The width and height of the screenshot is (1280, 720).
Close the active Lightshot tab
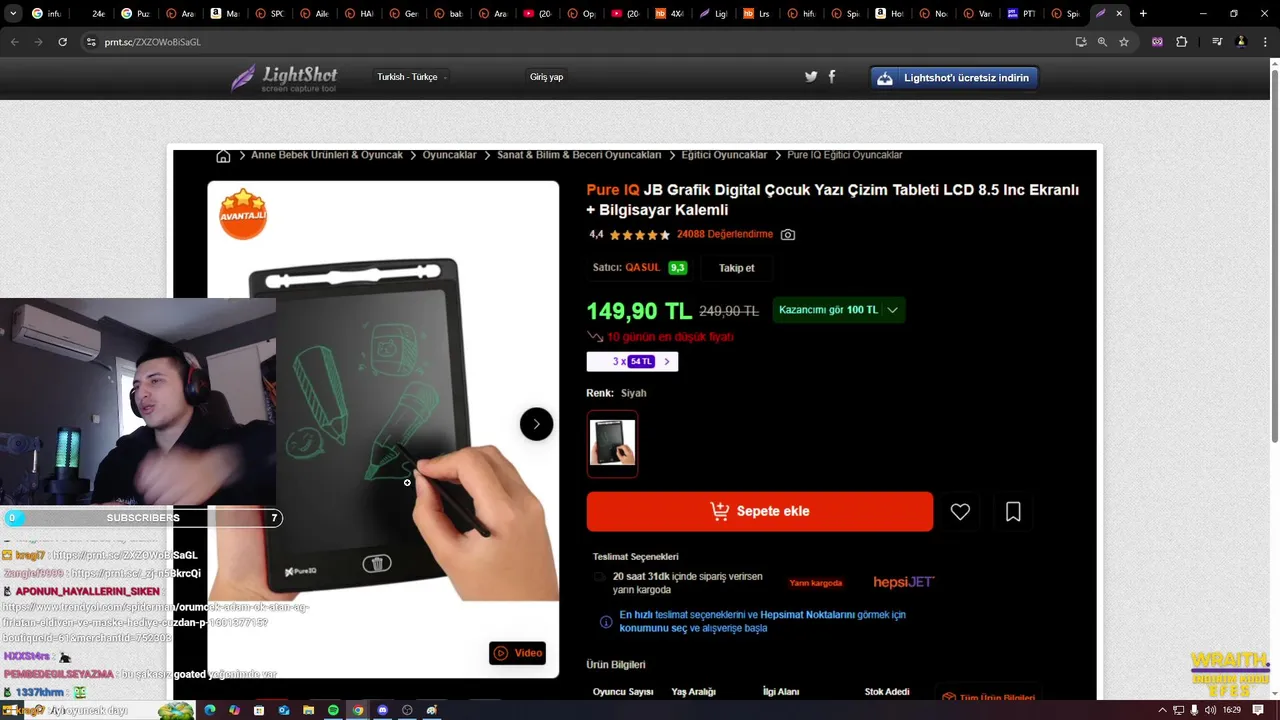[1121, 14]
